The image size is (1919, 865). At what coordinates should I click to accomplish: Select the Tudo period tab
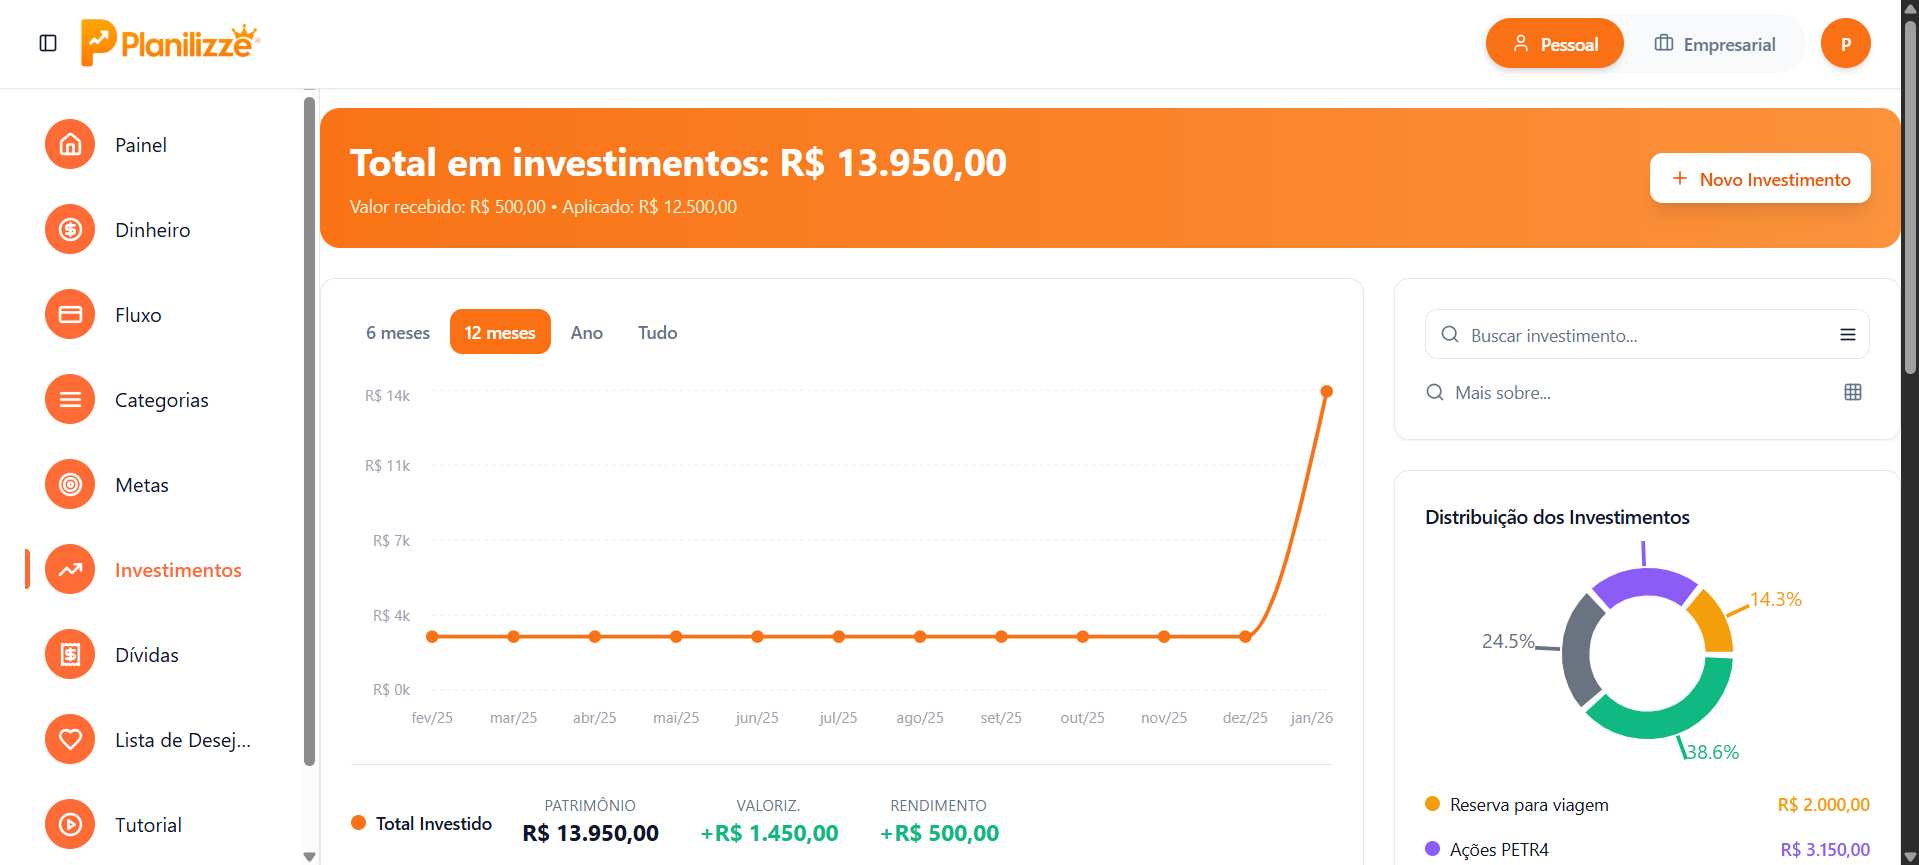pos(657,333)
